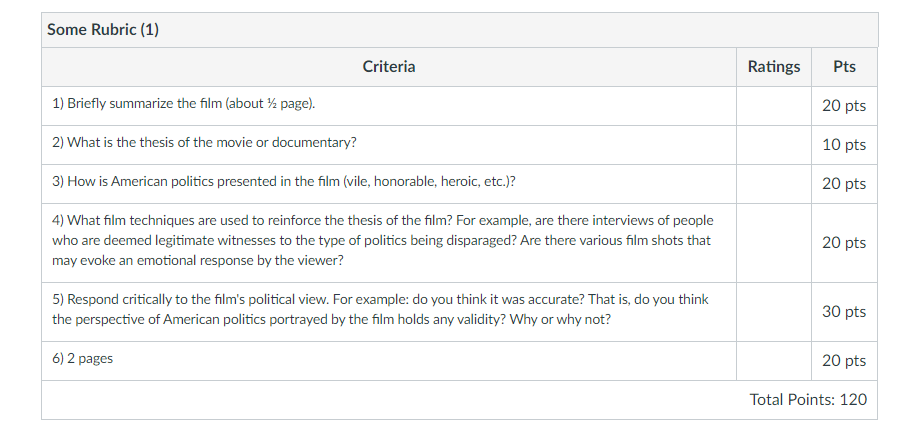The image size is (908, 425).
Task: Click the points for film techniques row
Action: [x=844, y=242]
